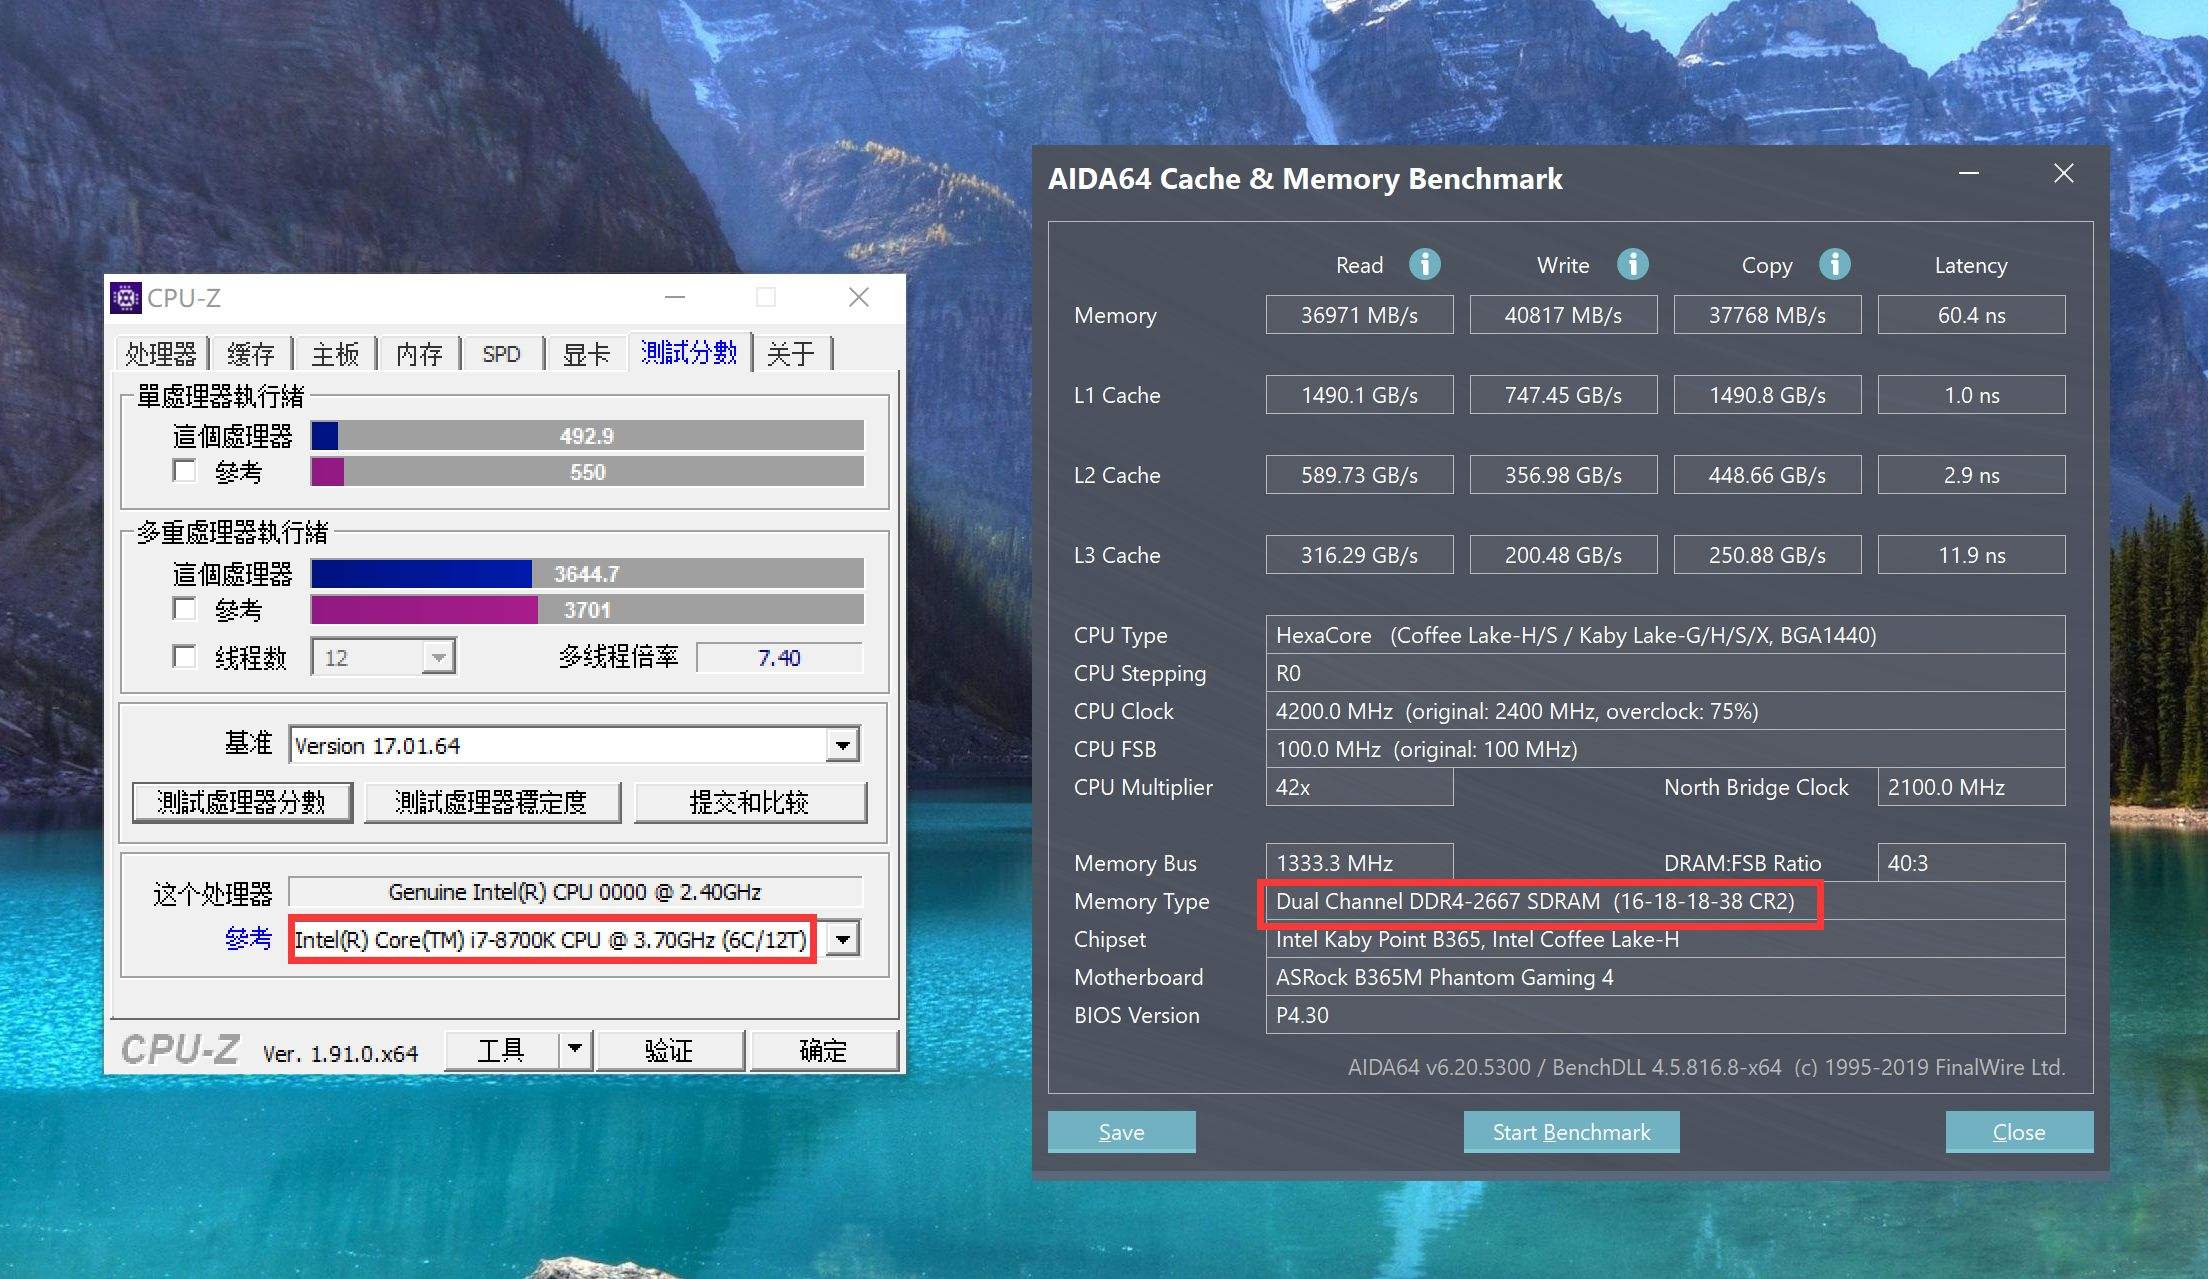Screen dimensions: 2208x1279
Task: Enable the single-thread 參考 checkbox
Action: pyautogui.click(x=185, y=470)
